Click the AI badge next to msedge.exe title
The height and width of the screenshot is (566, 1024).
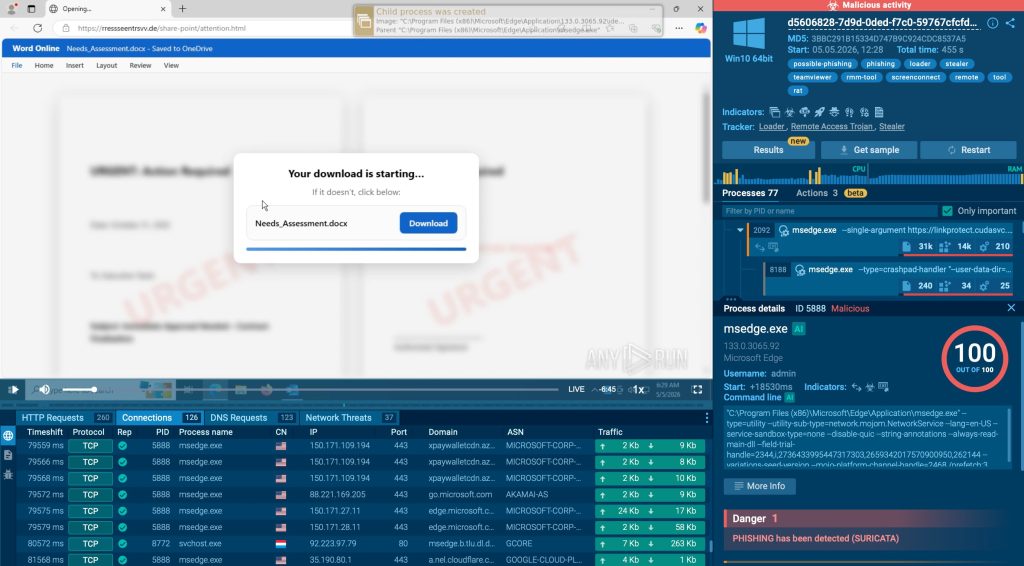pyautogui.click(x=799, y=329)
